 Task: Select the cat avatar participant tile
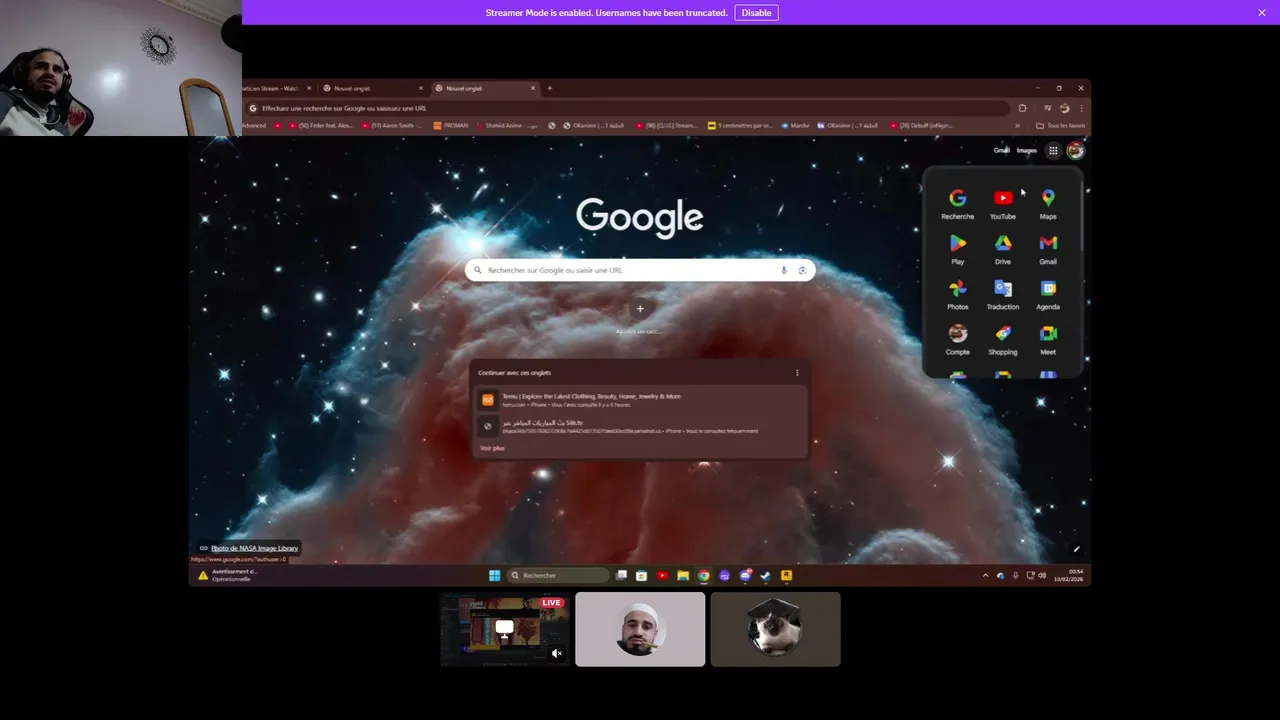tap(775, 629)
